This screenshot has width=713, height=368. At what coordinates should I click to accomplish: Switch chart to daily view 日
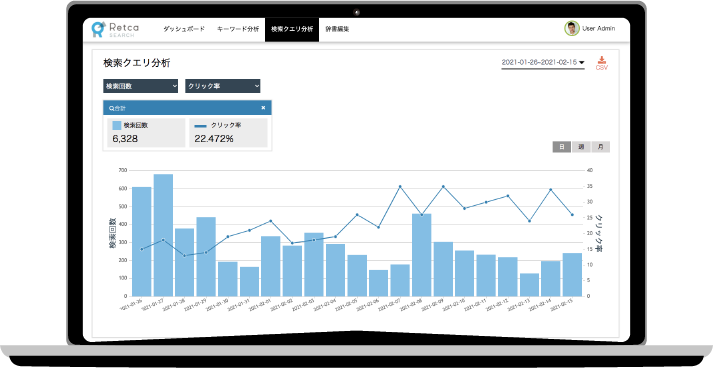(562, 147)
